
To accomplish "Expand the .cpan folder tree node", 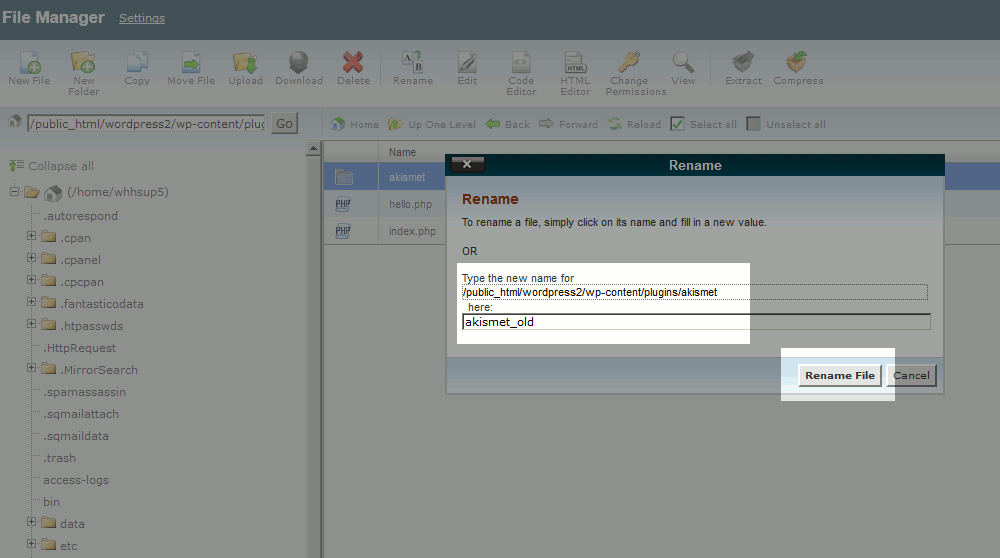I will point(32,237).
